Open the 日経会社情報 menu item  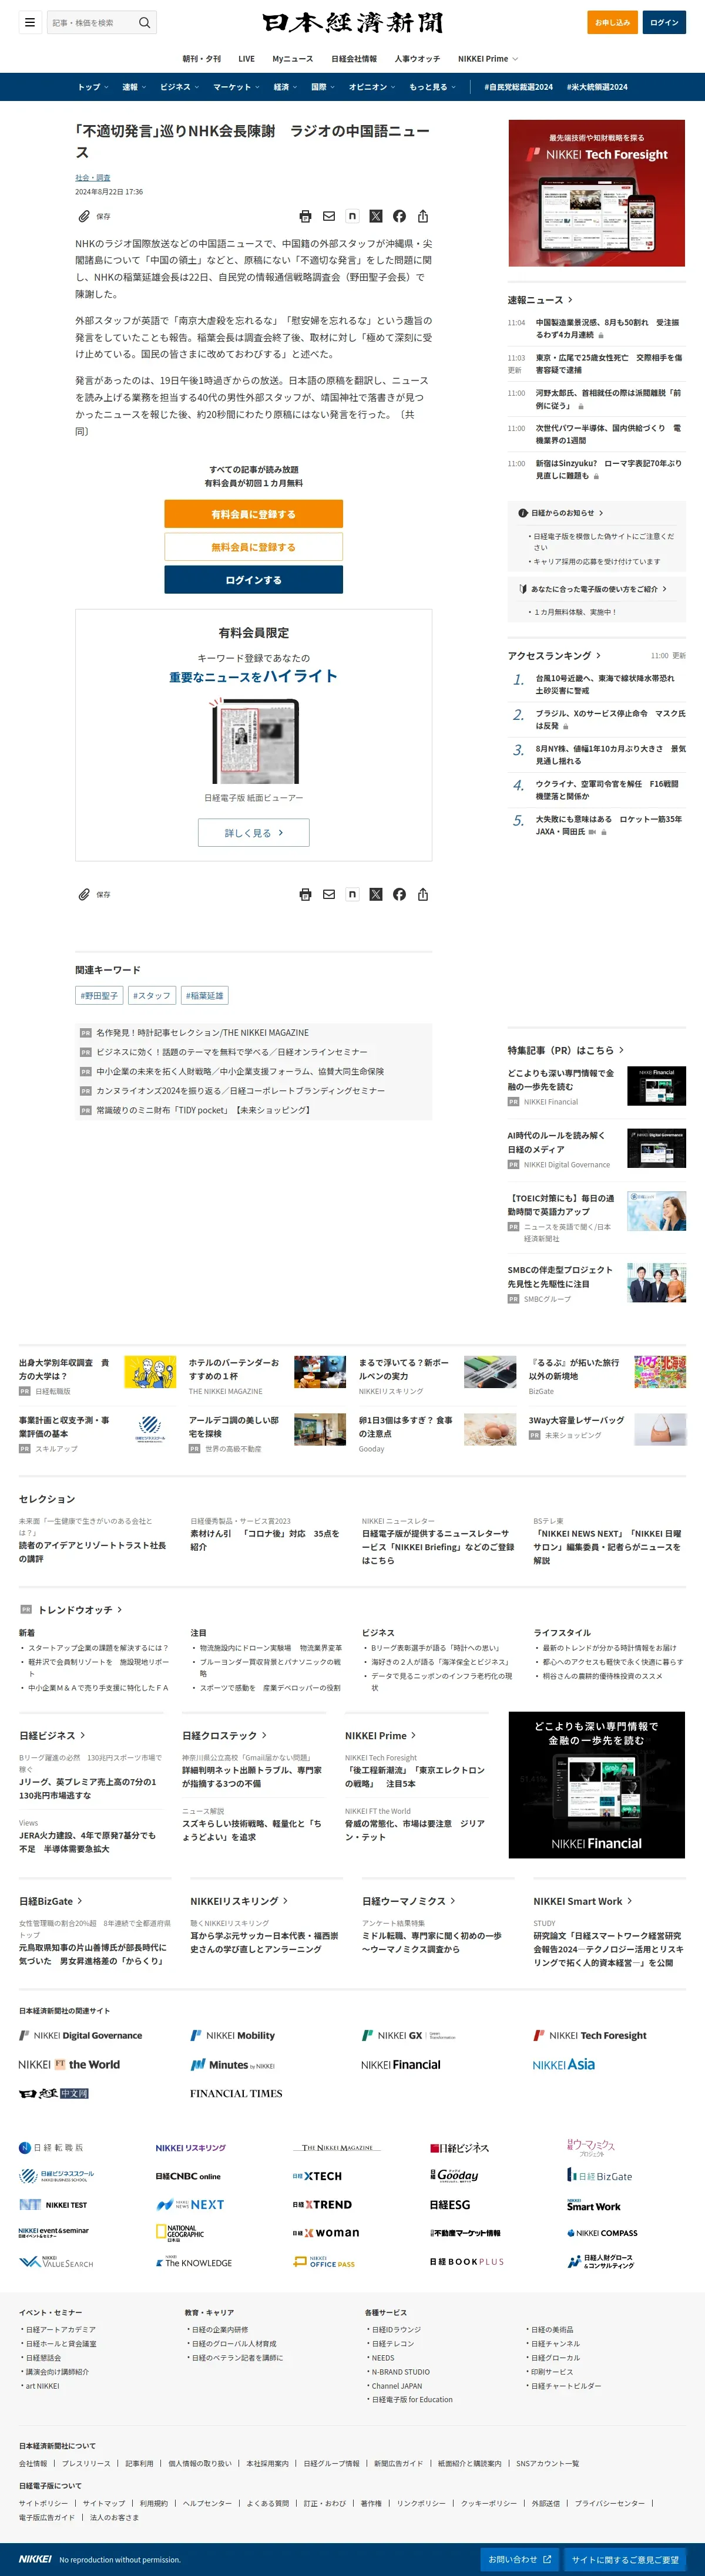tap(354, 59)
